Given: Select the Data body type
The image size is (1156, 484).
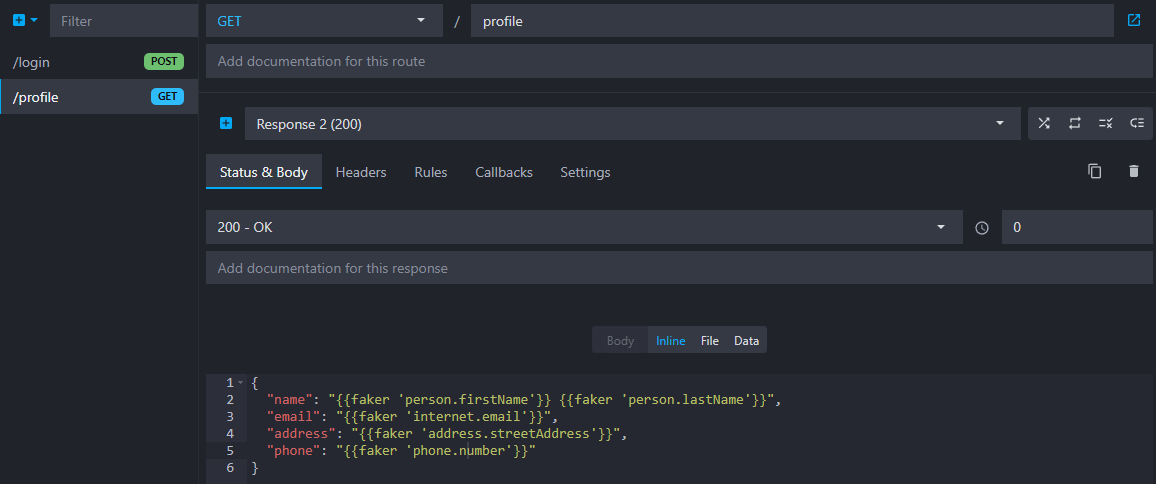Looking at the screenshot, I should [x=746, y=341].
